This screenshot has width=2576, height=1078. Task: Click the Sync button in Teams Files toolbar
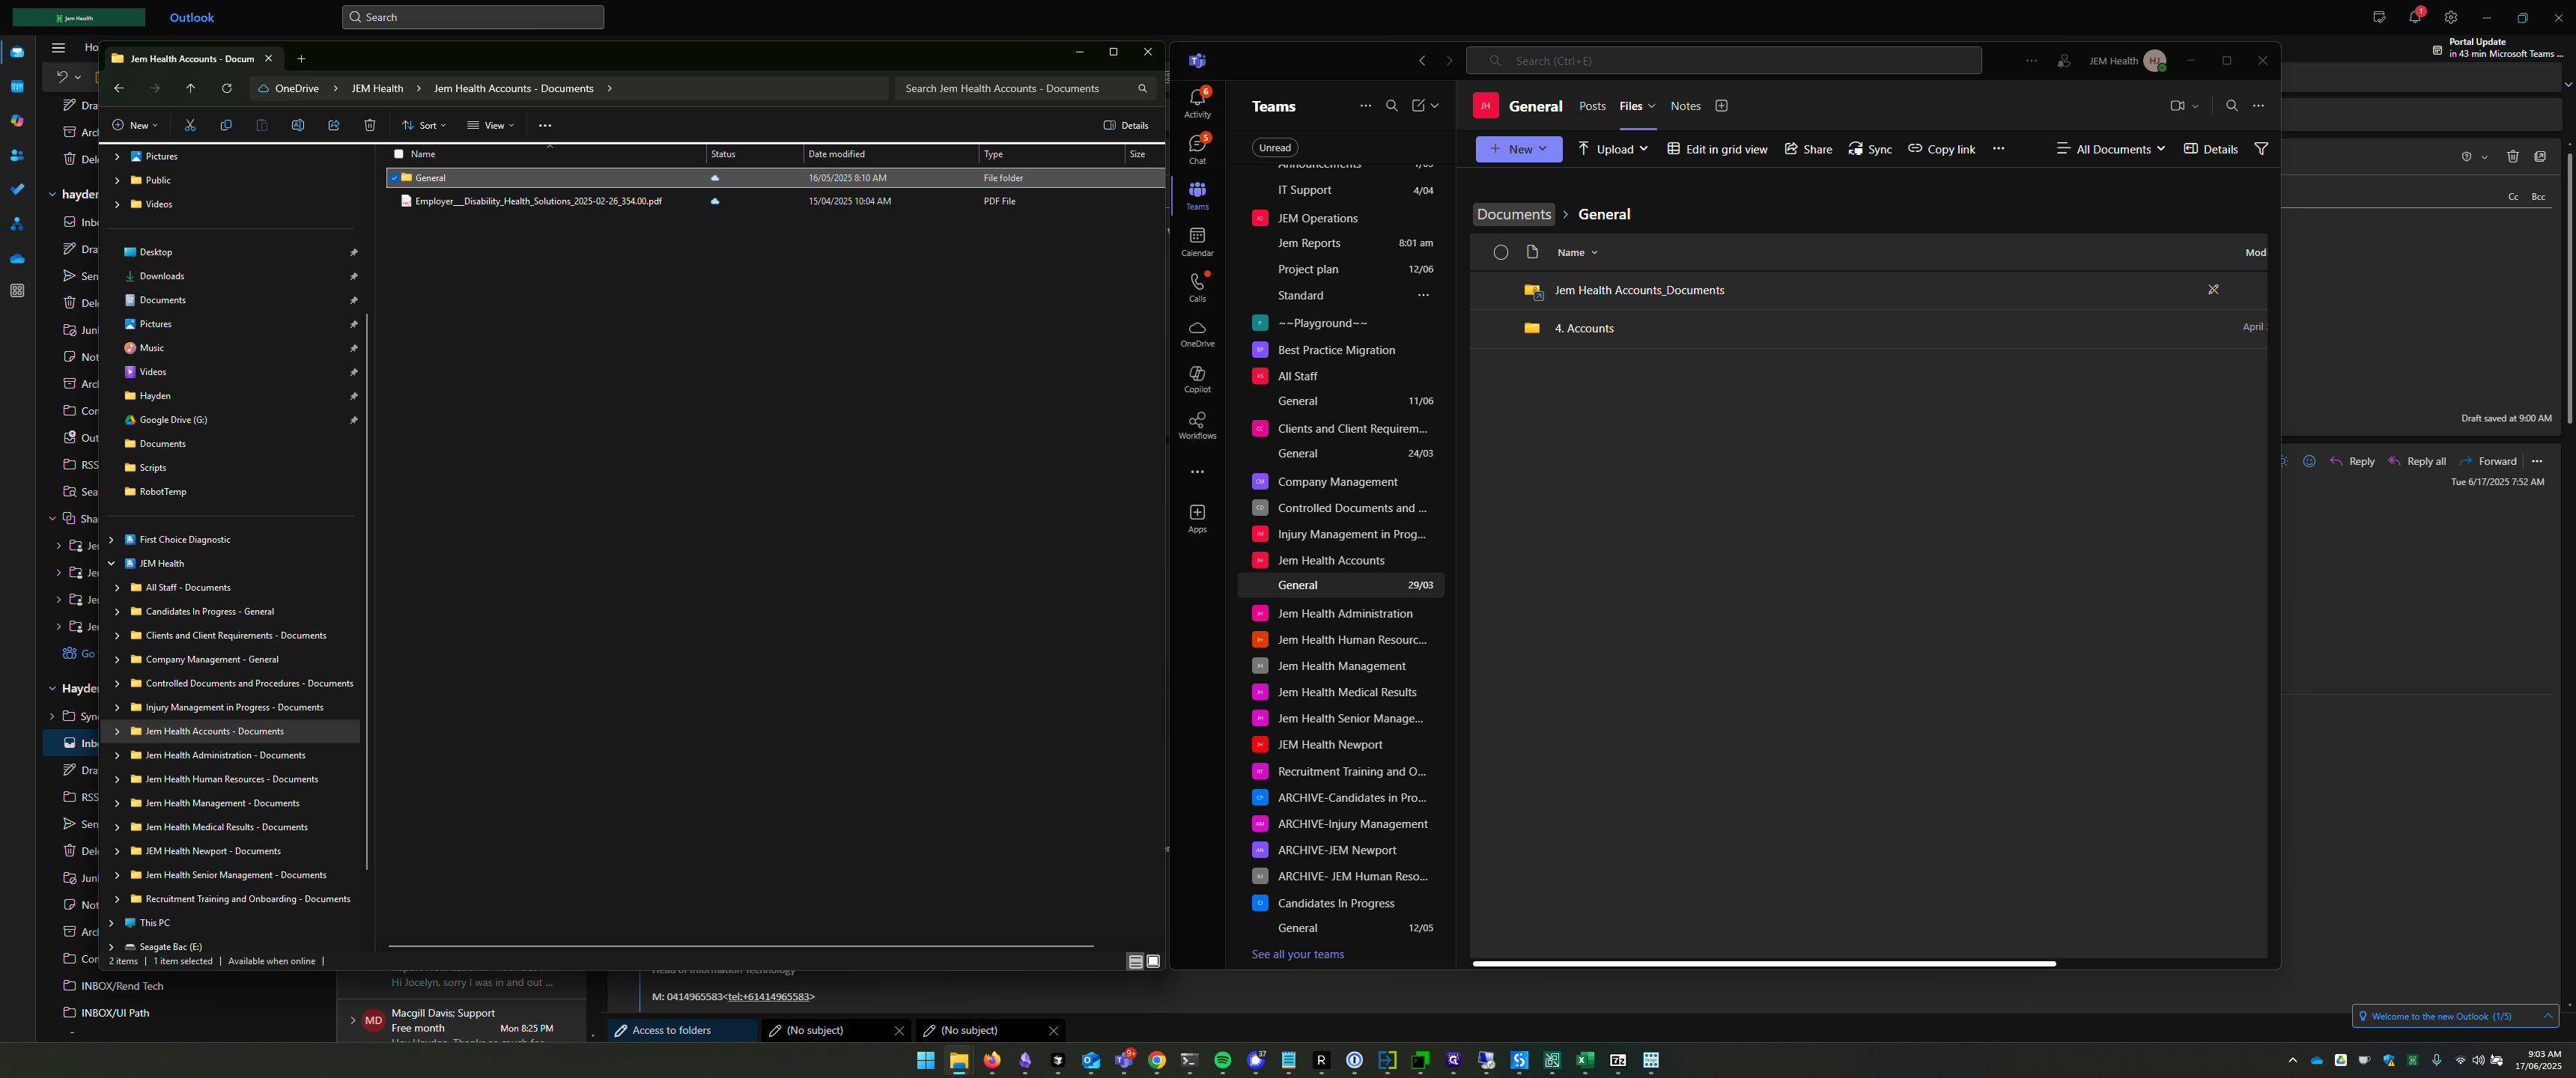[x=1870, y=149]
